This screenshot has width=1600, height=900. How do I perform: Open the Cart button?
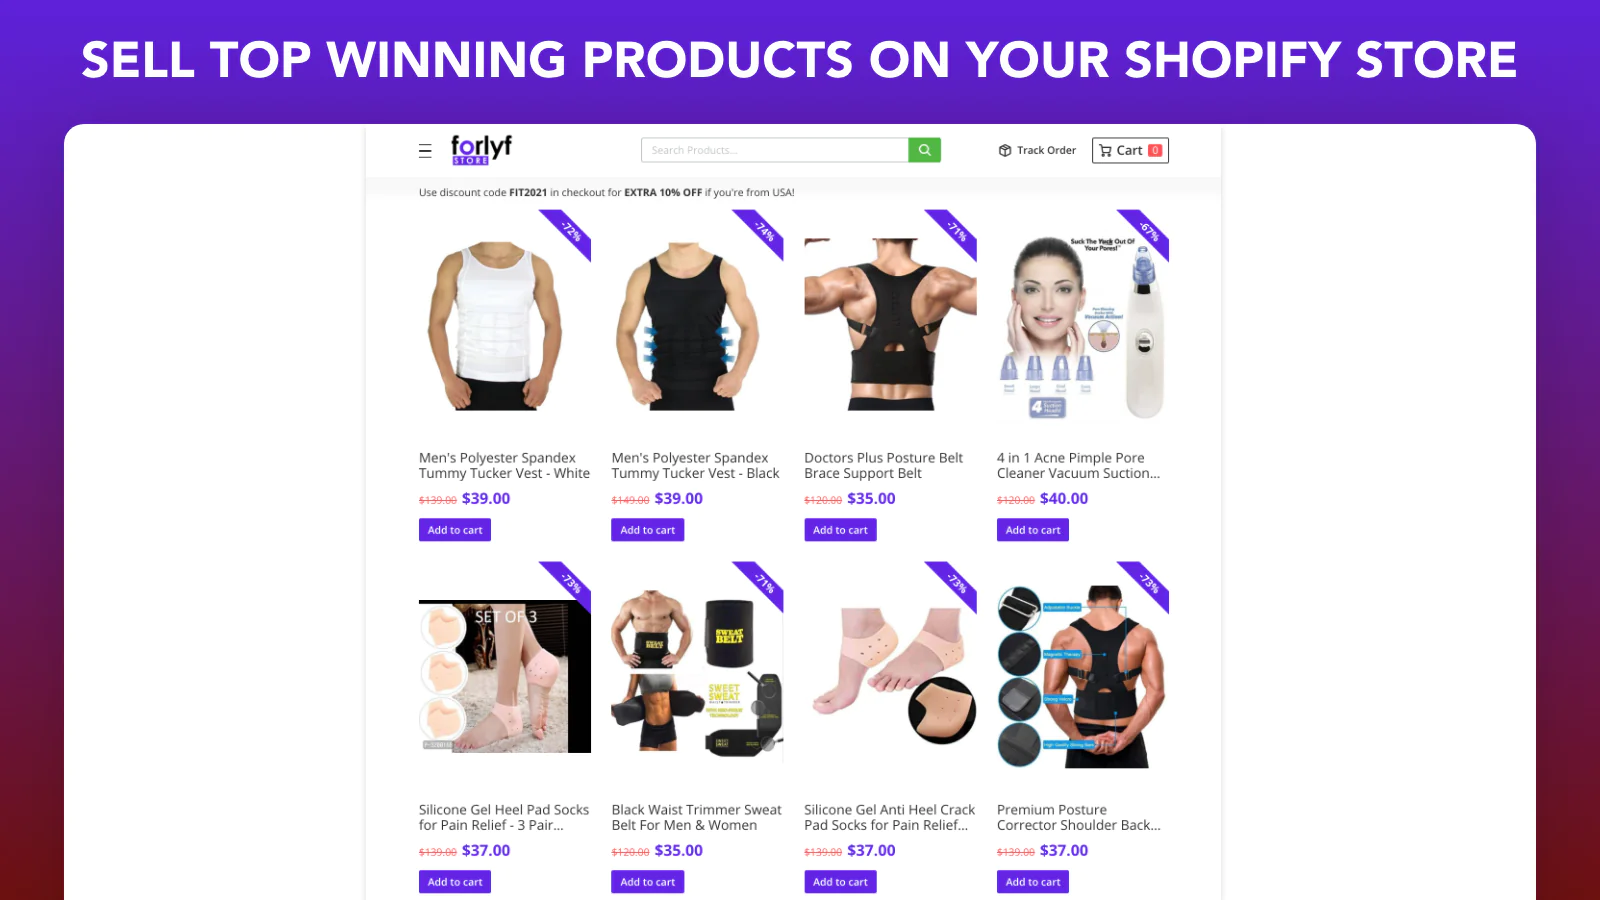point(1130,150)
